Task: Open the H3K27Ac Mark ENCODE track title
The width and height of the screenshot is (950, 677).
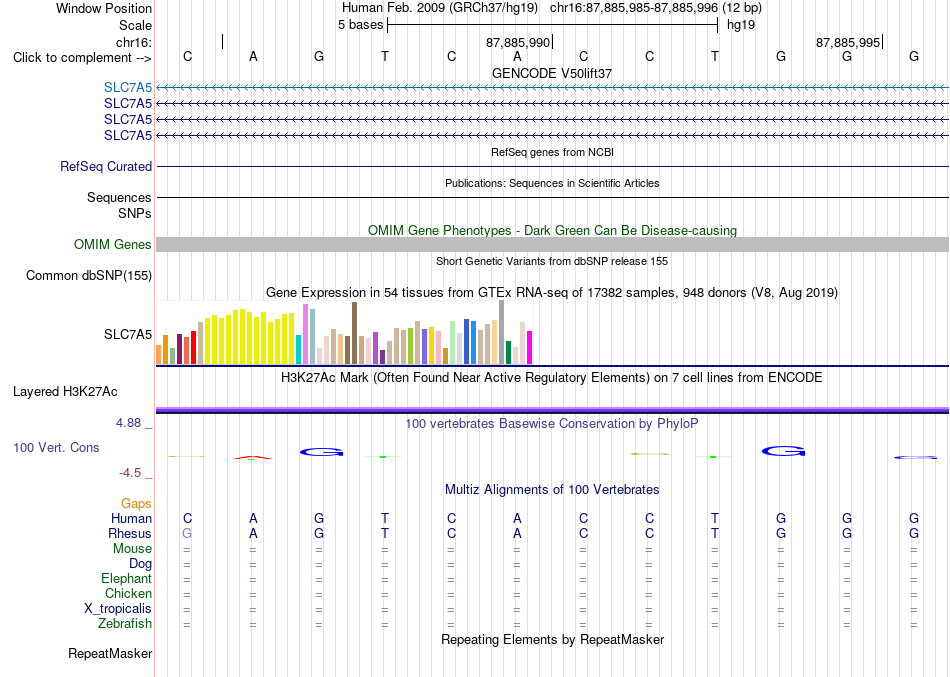Action: tap(552, 378)
